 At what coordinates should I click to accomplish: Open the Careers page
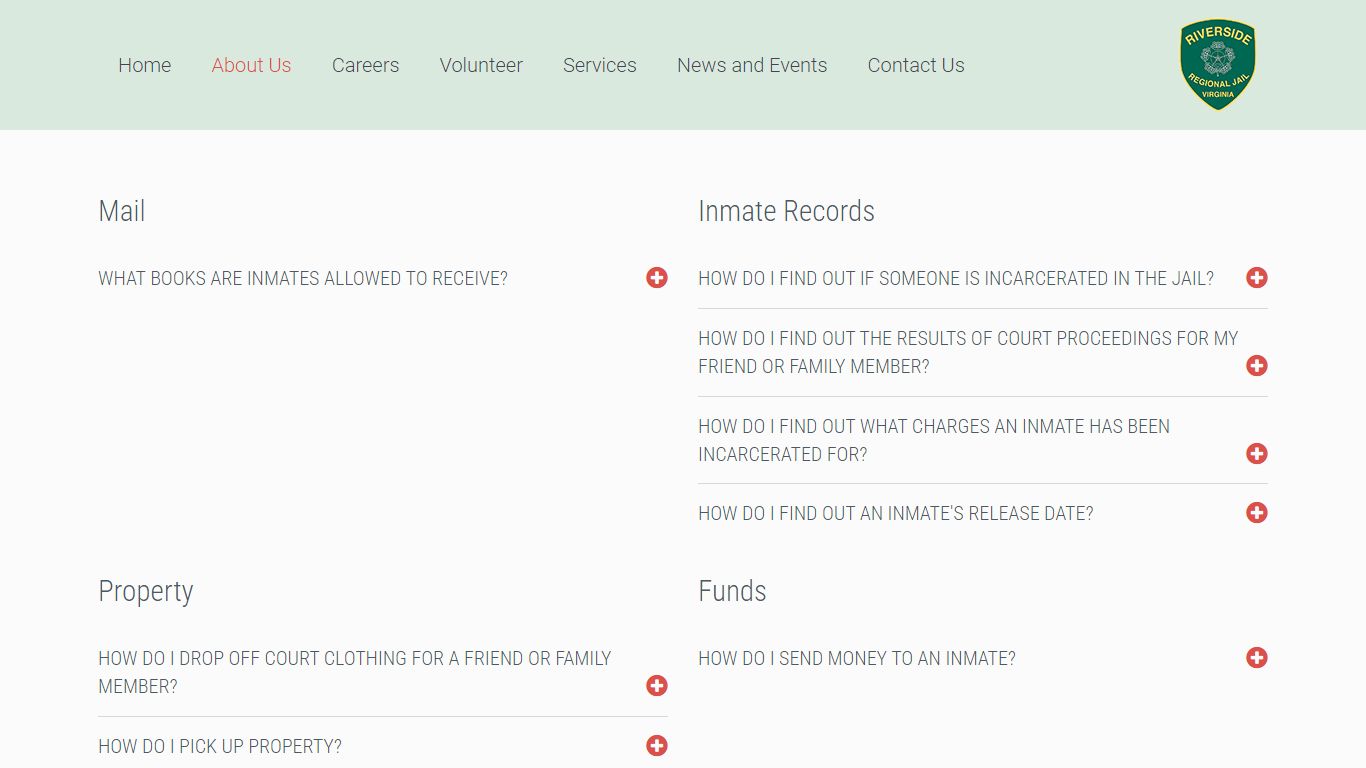click(365, 65)
